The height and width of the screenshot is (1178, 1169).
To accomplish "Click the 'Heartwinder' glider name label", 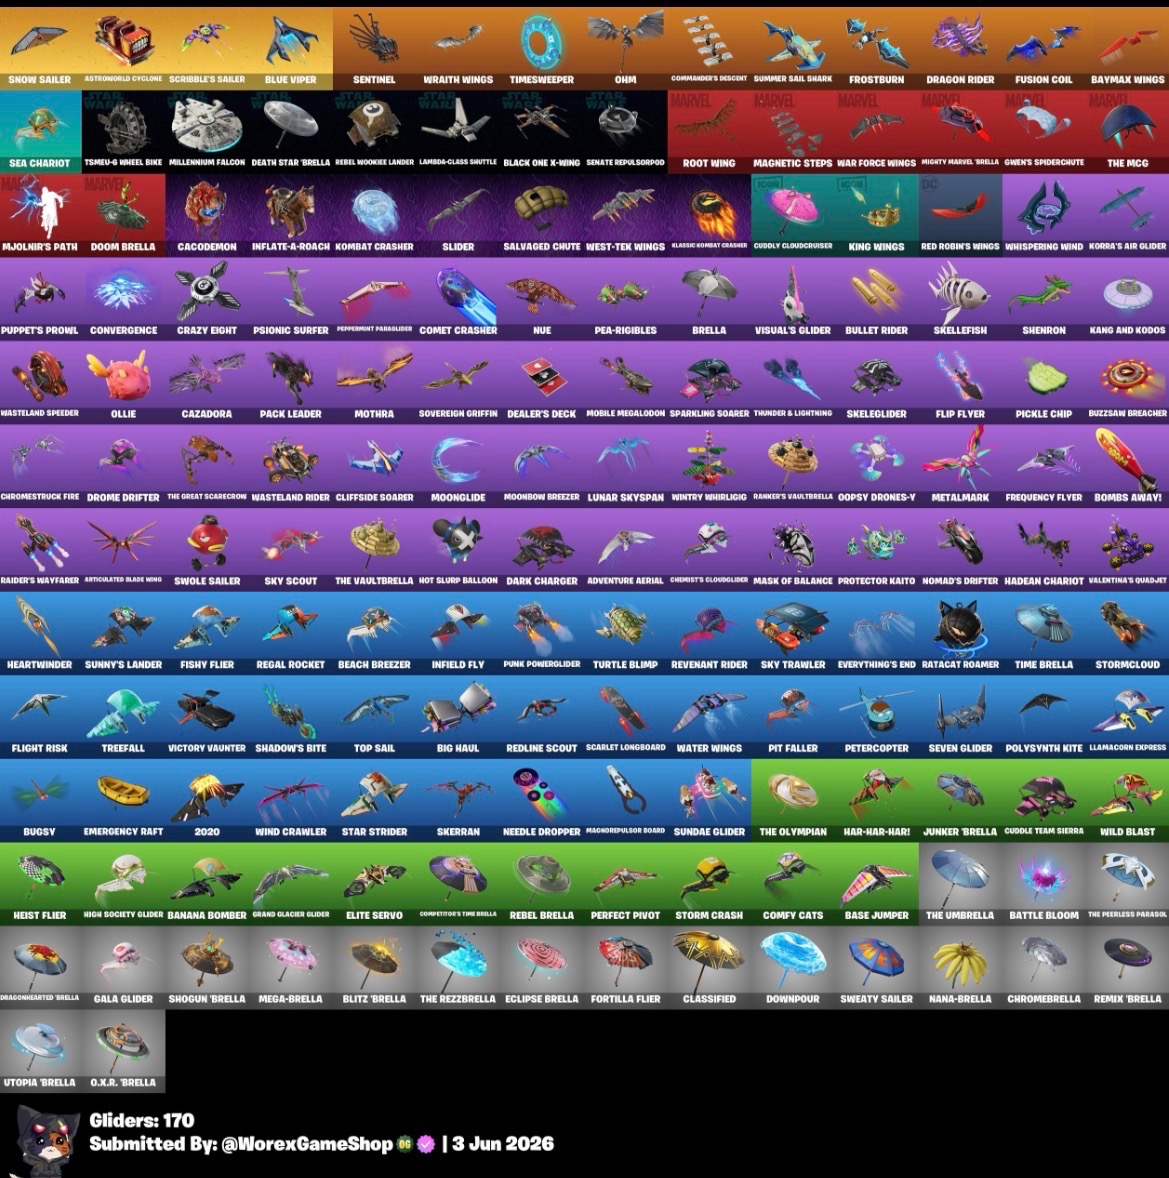I will tap(40, 665).
